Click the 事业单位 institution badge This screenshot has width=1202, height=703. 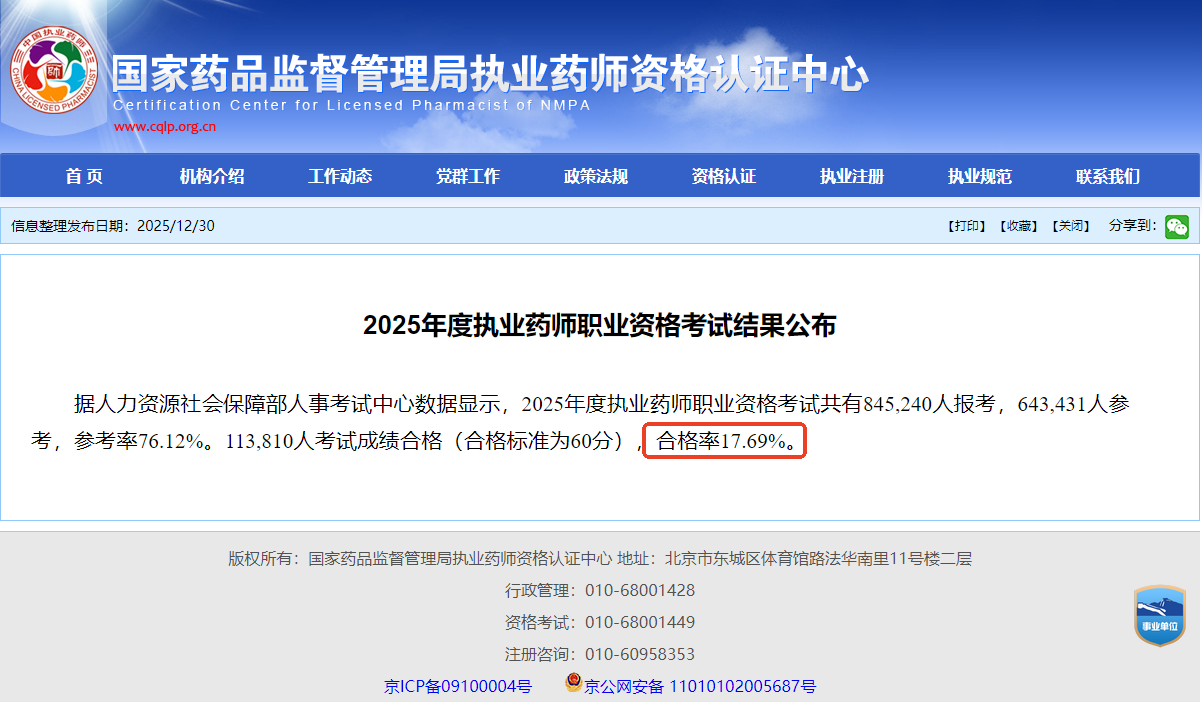point(1159,616)
